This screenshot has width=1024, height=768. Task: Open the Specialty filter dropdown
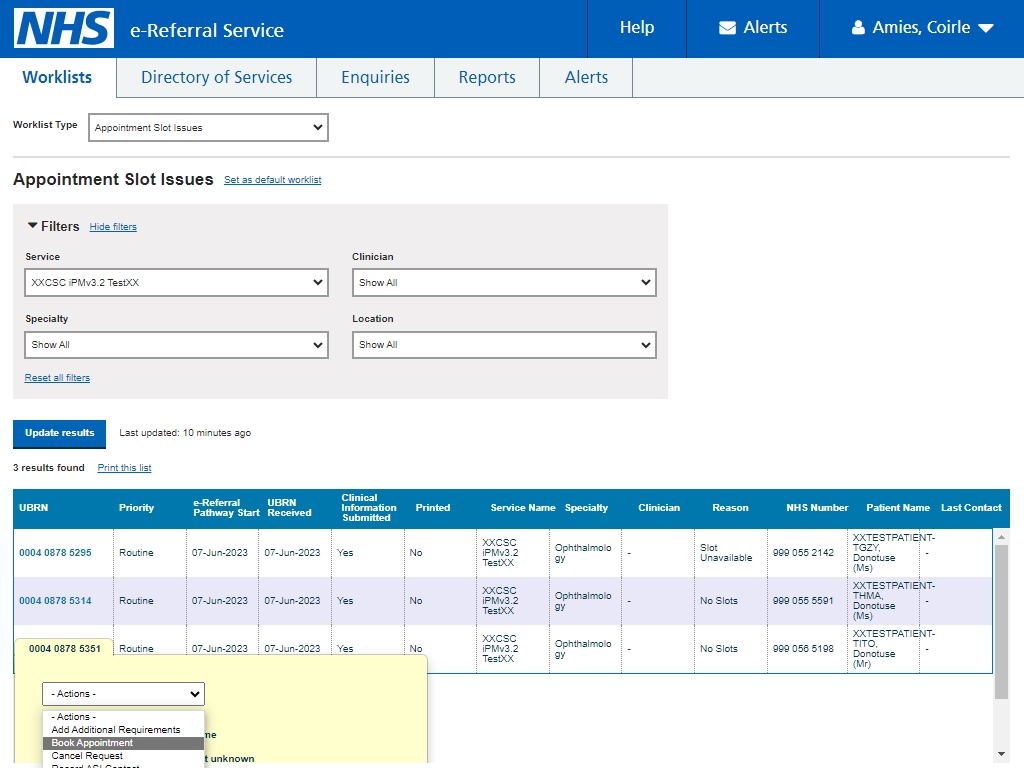click(x=176, y=345)
